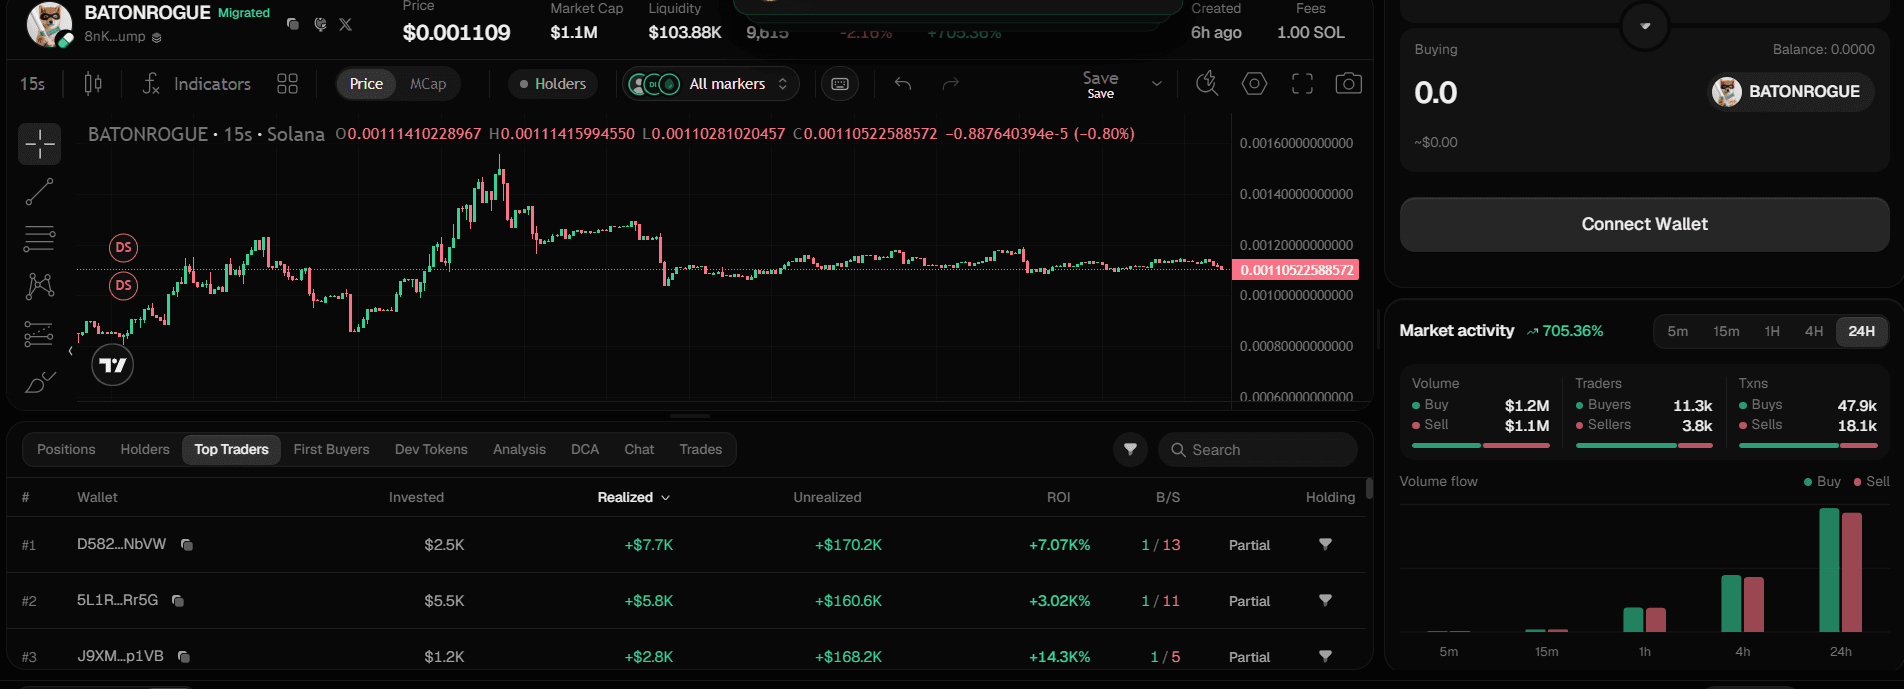Open the All markers dropdown
1904x689 pixels.
tap(711, 84)
